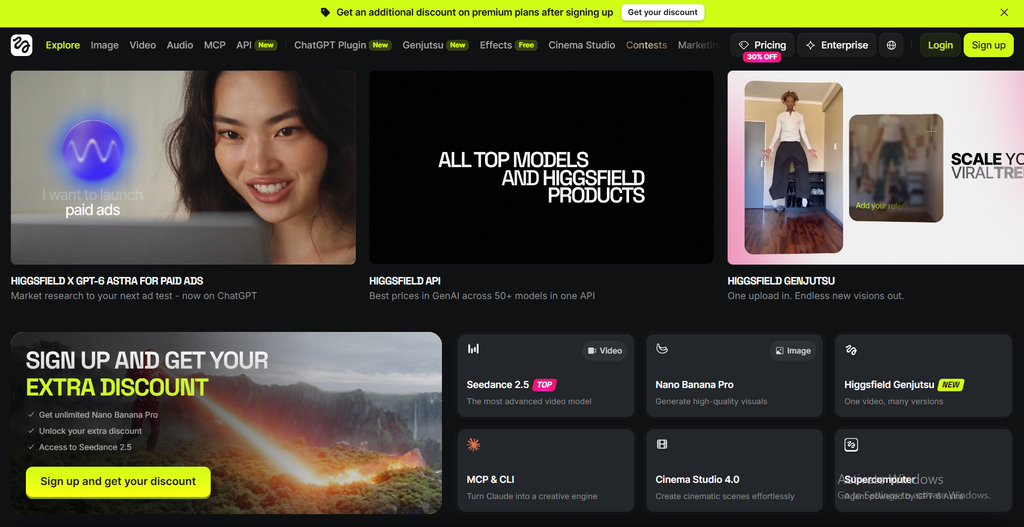This screenshot has height=527, width=1024.
Task: Open Contests in the navigation bar
Action: 647,45
